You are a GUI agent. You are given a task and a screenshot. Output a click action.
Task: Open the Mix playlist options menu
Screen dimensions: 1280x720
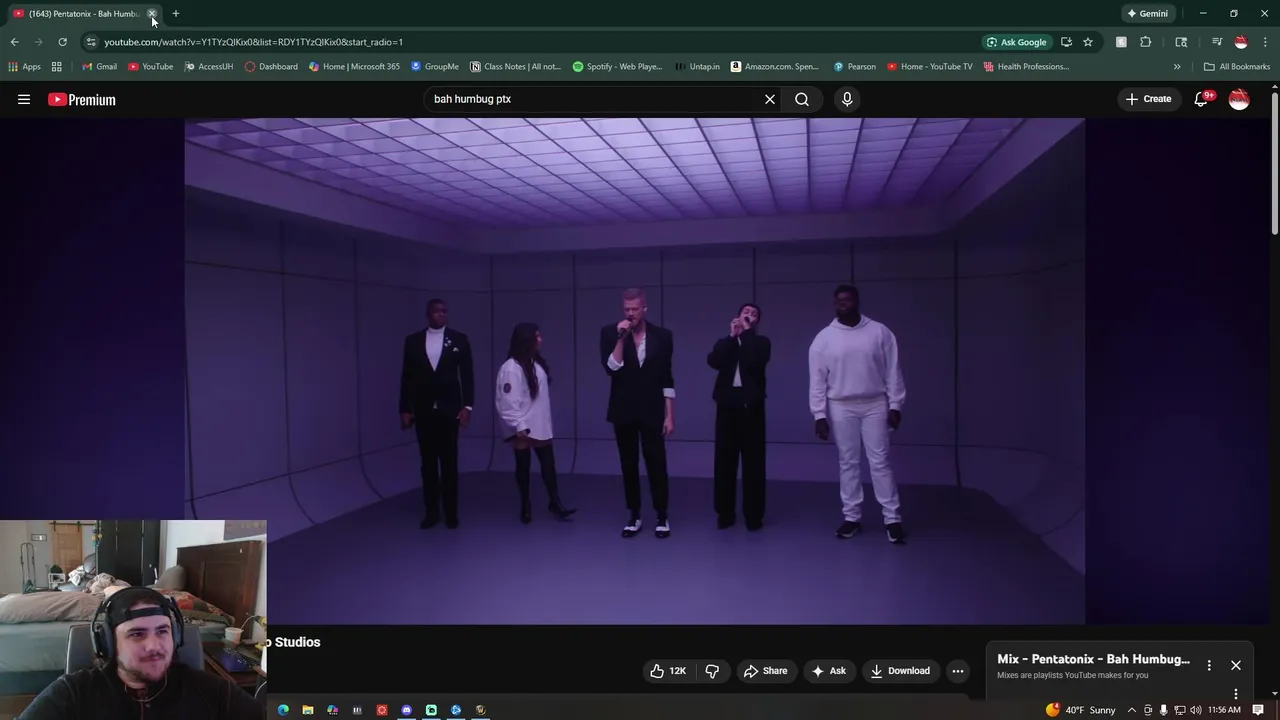pos(1209,665)
